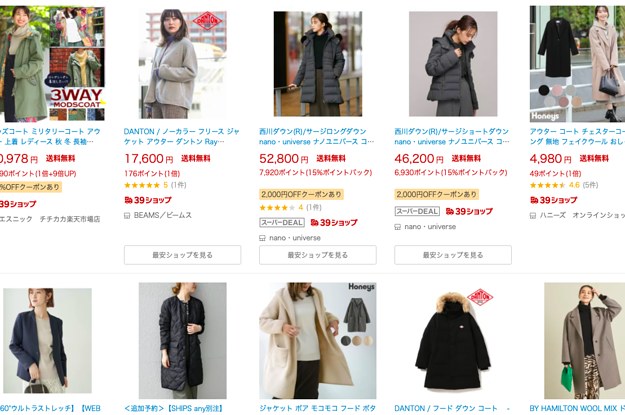Click the スーパーDEAL badge on 46,200円 item
The width and height of the screenshot is (625, 415).
pyautogui.click(x=417, y=211)
